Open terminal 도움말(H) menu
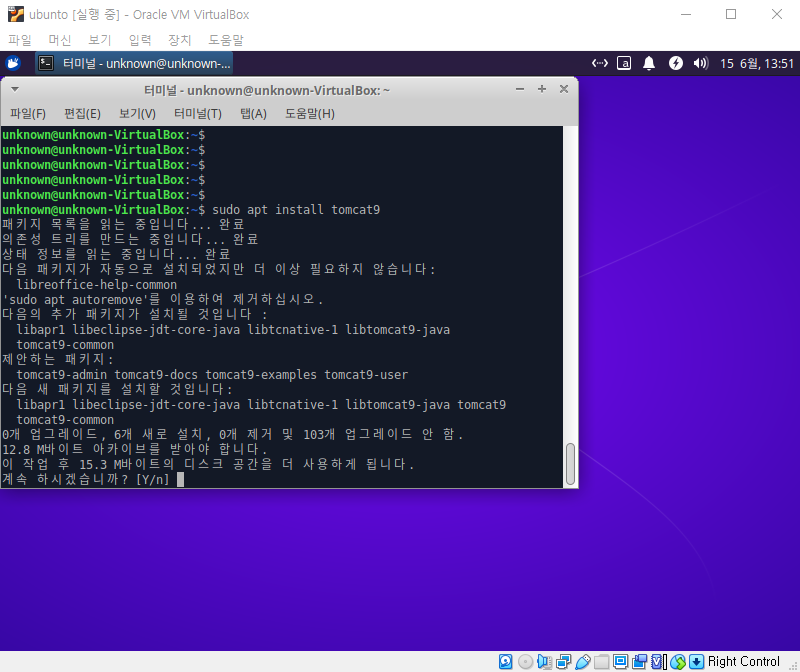Image resolution: width=800 pixels, height=672 pixels. (310, 113)
